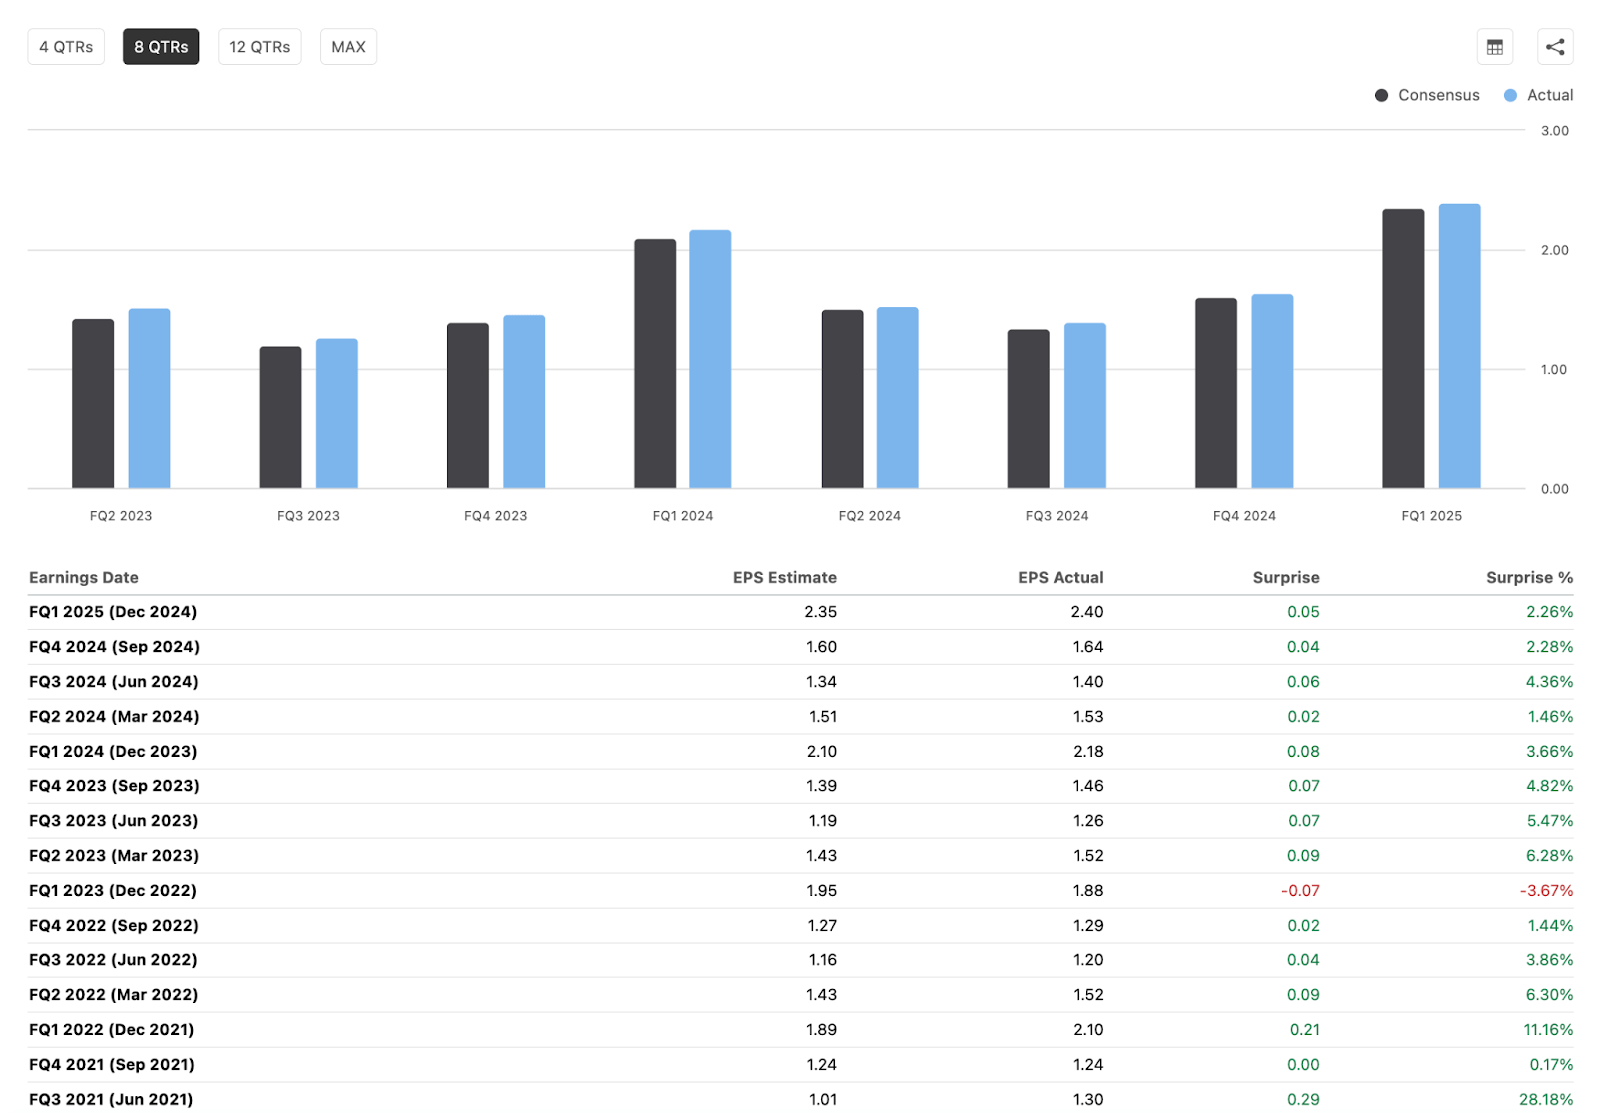Click the highlighted 8 QTRs button
1600x1114 pixels.
point(161,46)
